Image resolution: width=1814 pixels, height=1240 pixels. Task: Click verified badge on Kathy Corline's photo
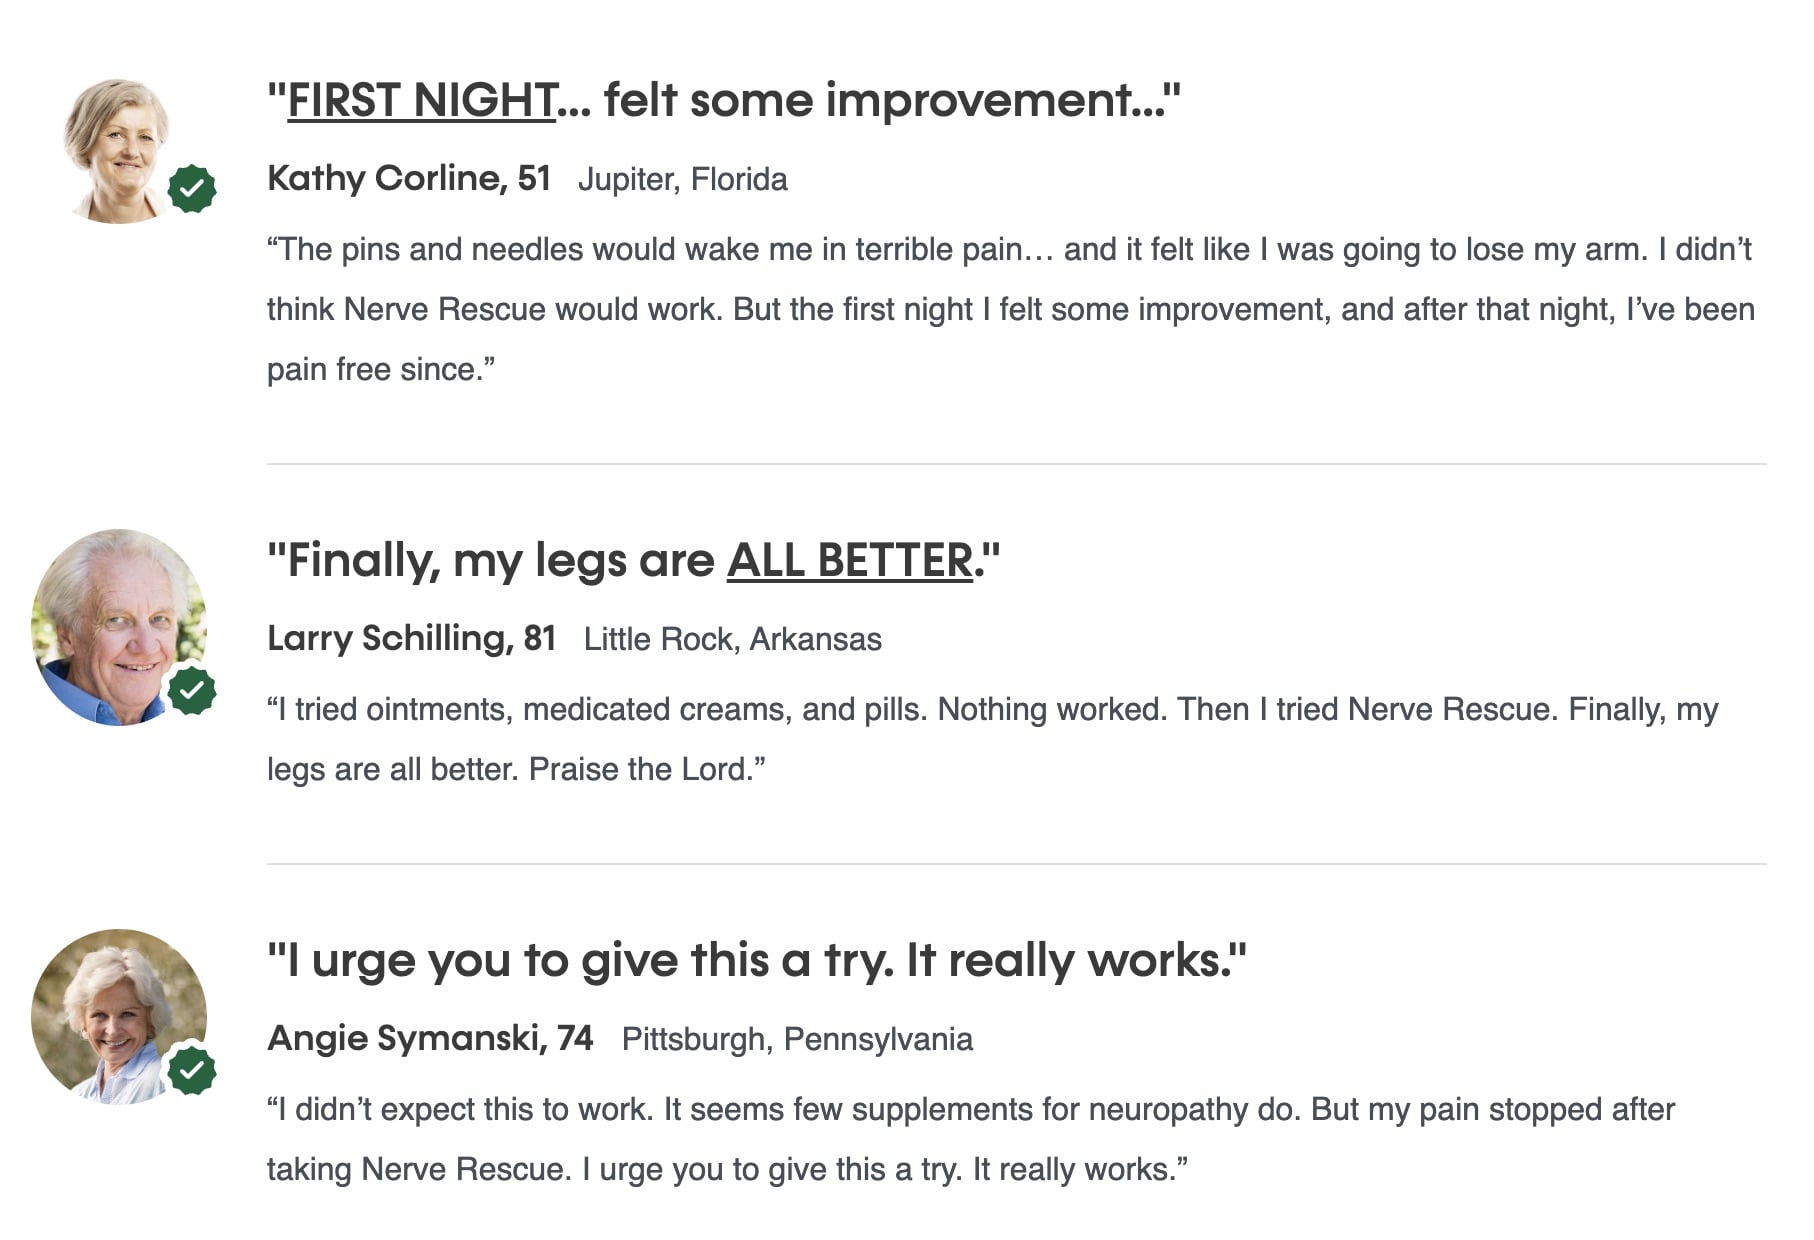point(192,189)
